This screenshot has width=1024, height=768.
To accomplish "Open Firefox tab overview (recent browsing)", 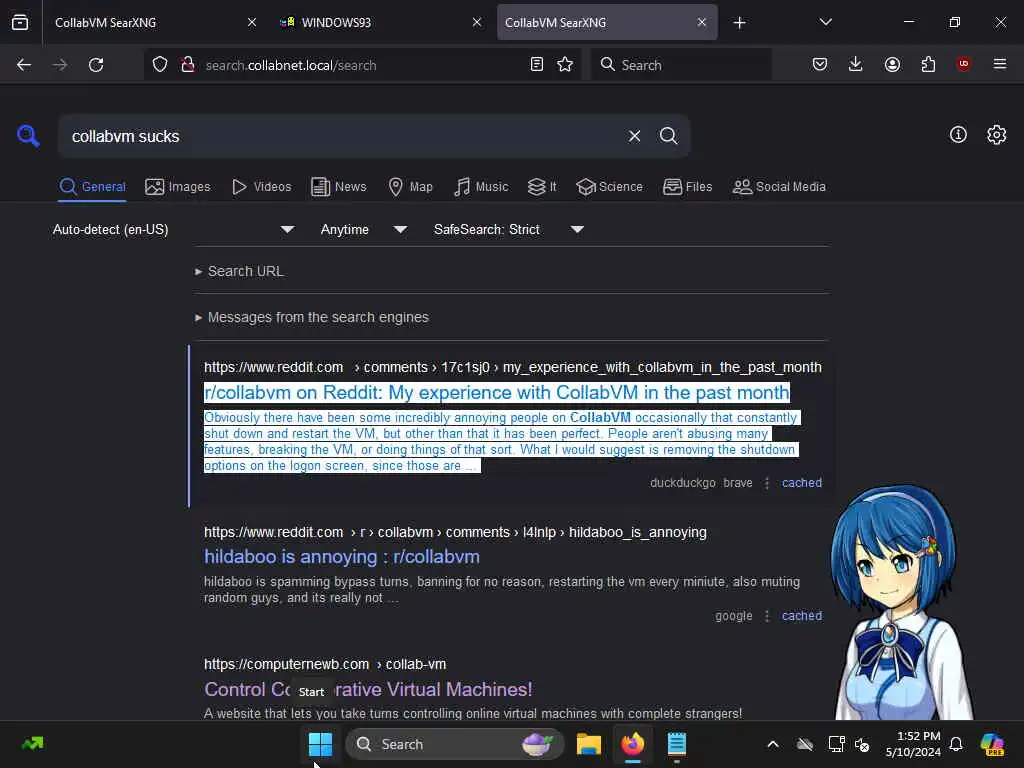I will 20,22.
